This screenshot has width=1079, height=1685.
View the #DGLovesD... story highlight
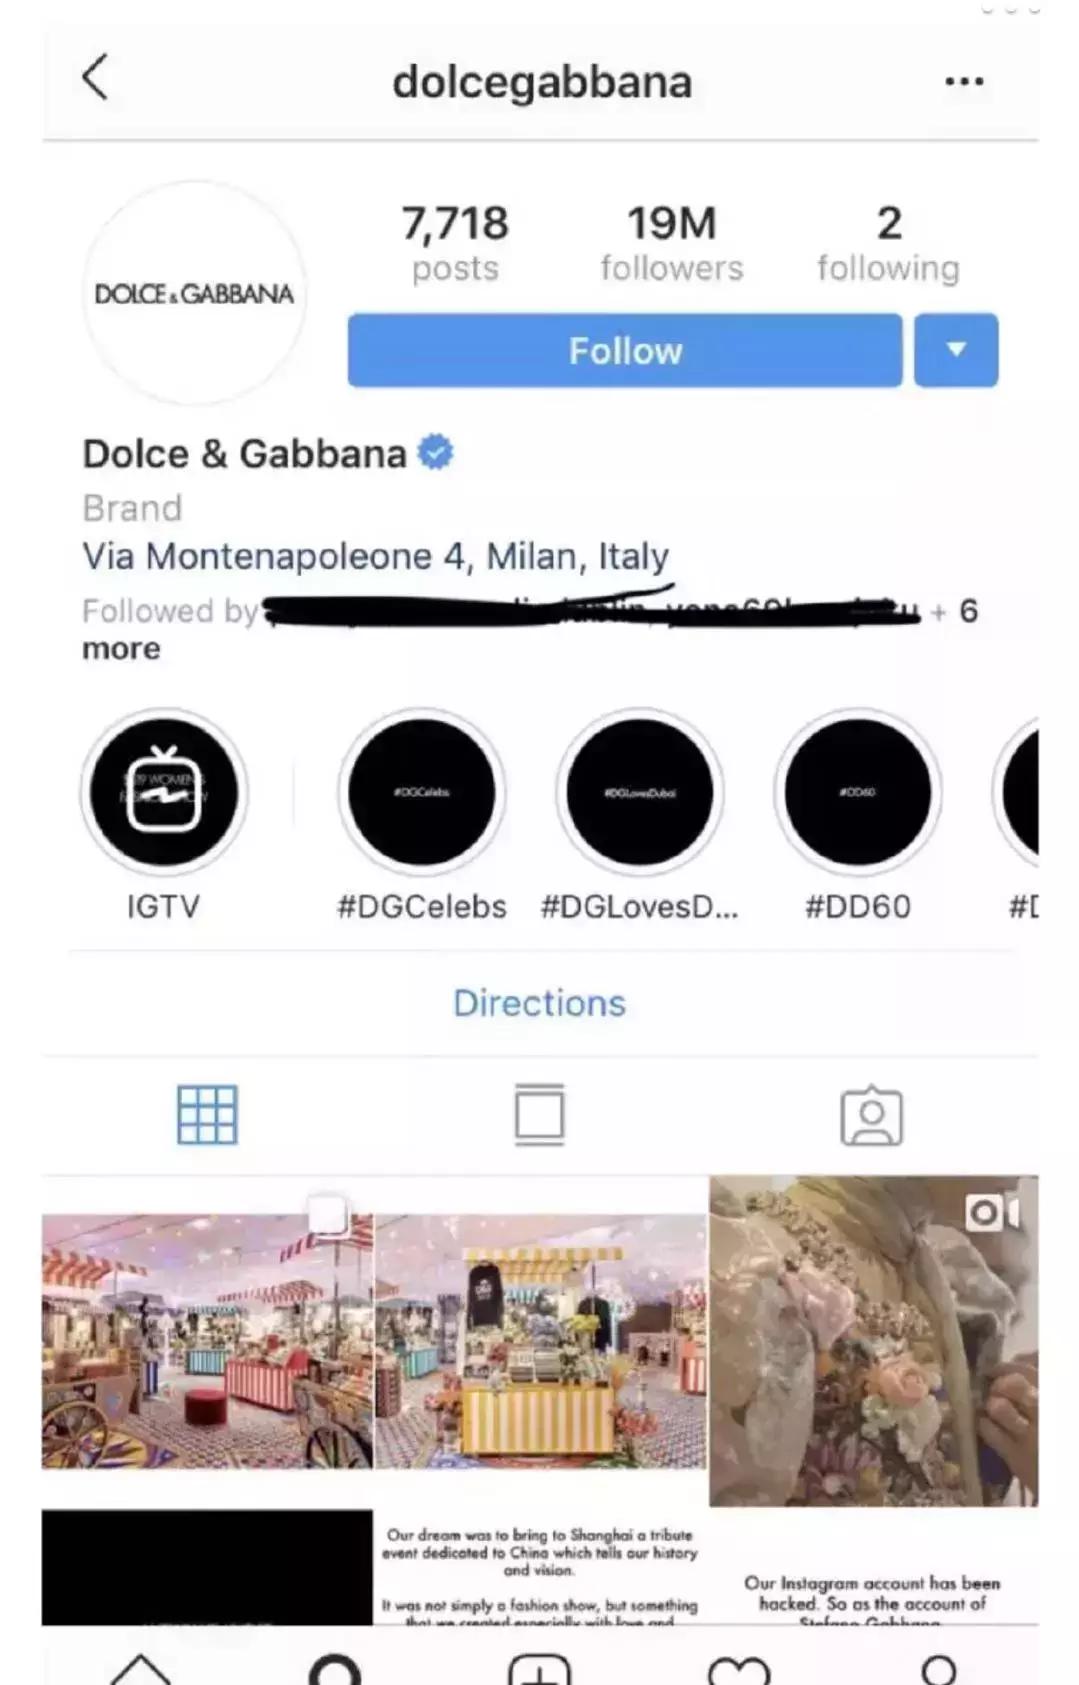click(x=640, y=792)
